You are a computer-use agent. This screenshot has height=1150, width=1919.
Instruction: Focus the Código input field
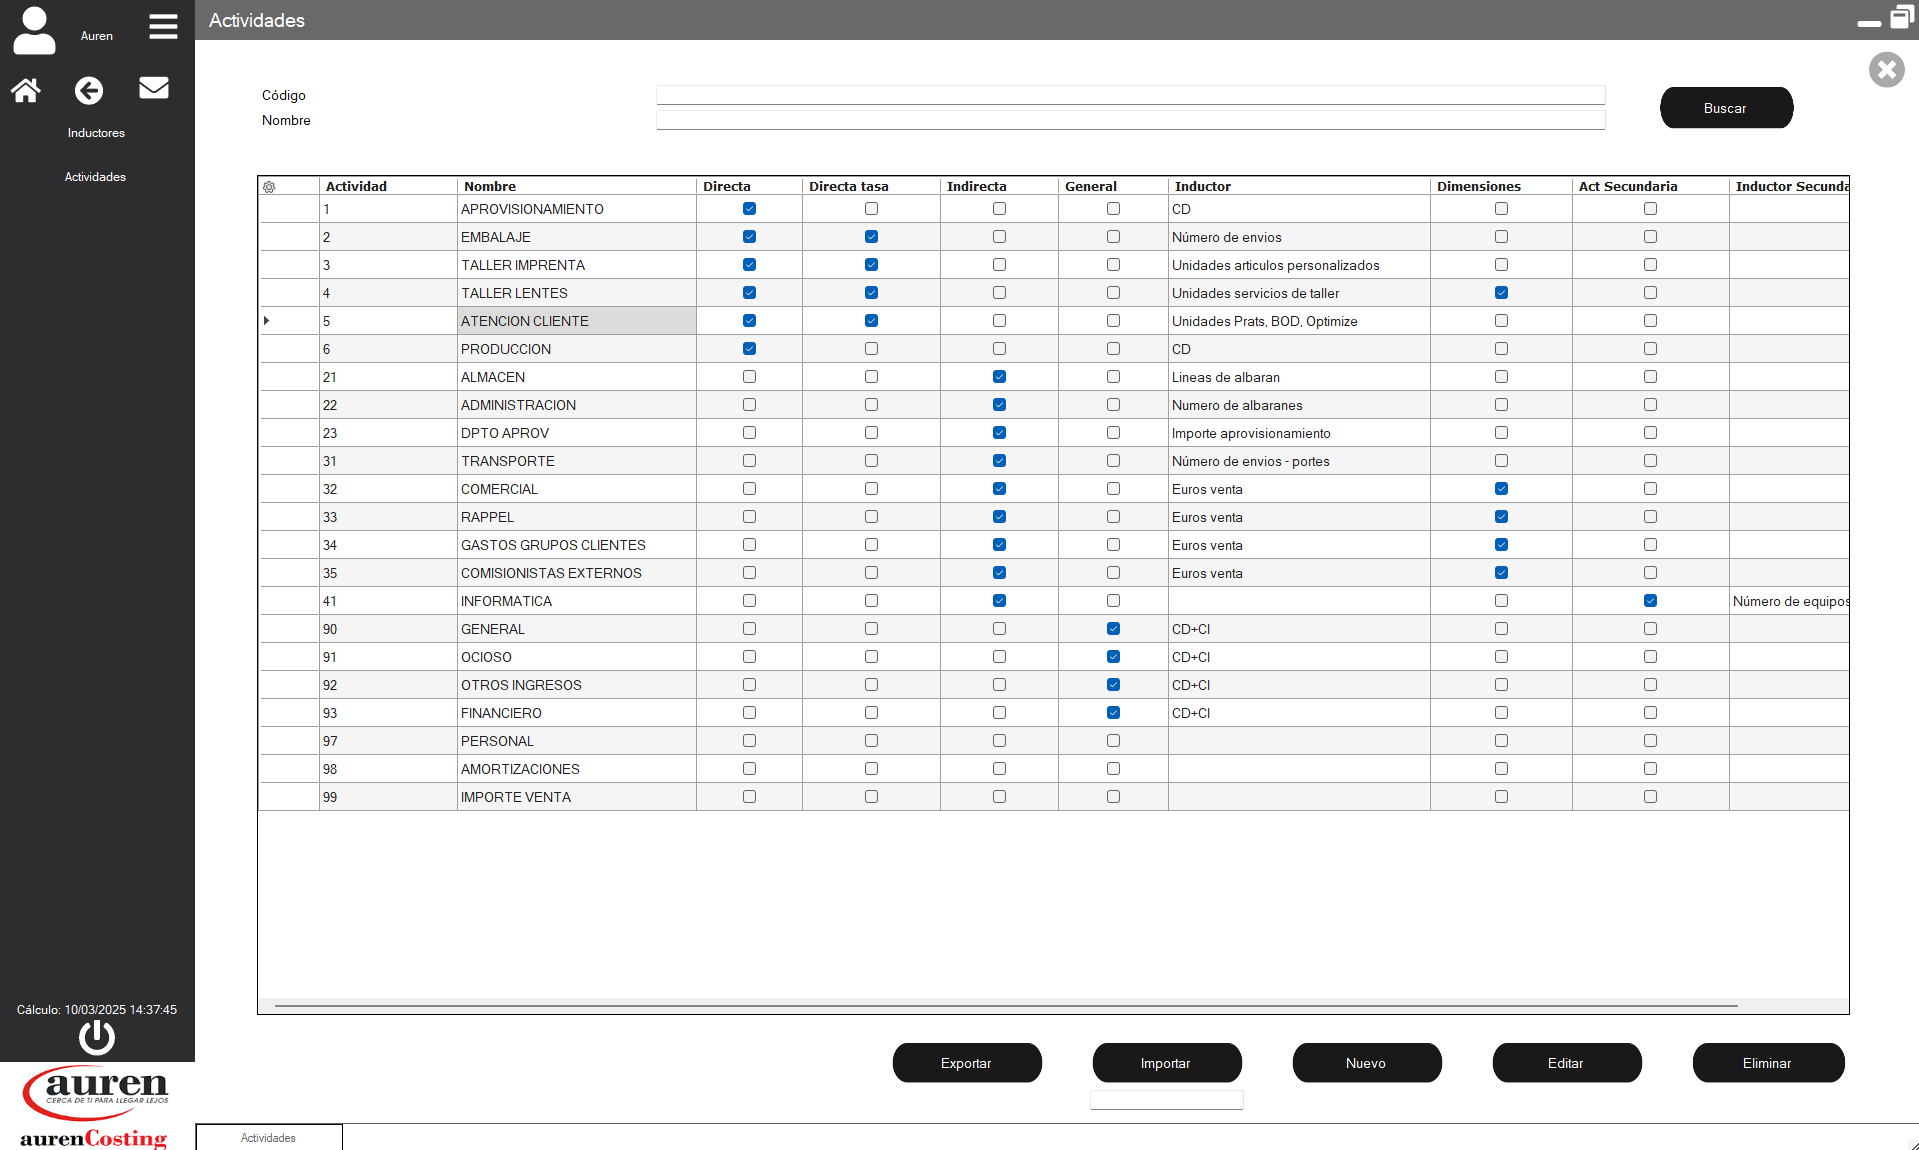tap(1130, 95)
